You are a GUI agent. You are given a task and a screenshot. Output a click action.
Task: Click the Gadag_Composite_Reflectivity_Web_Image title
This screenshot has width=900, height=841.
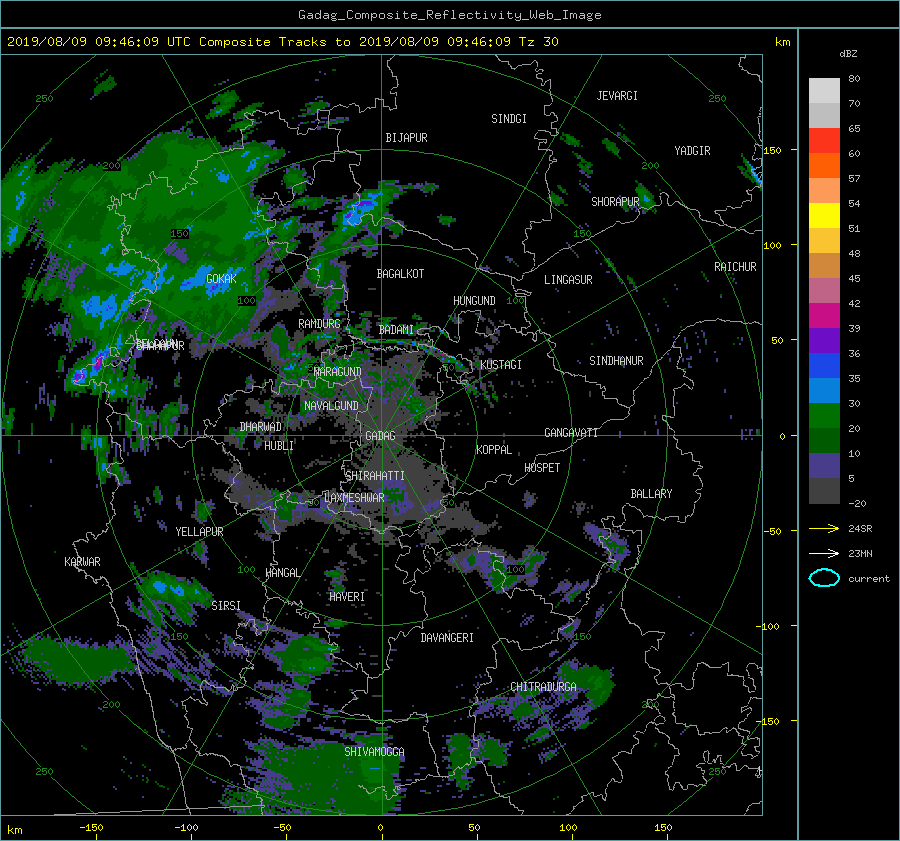449,15
